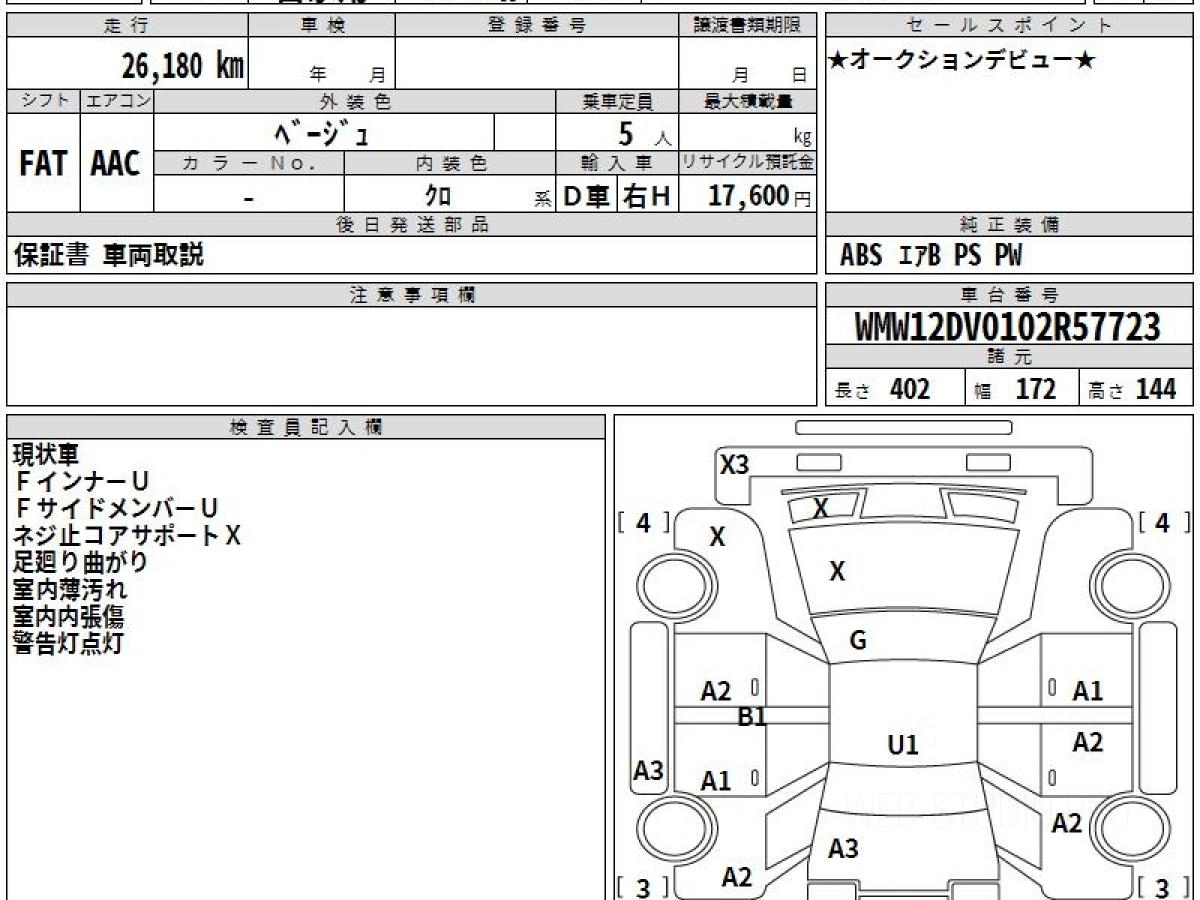Click the seating capacity 5 人

[644, 133]
